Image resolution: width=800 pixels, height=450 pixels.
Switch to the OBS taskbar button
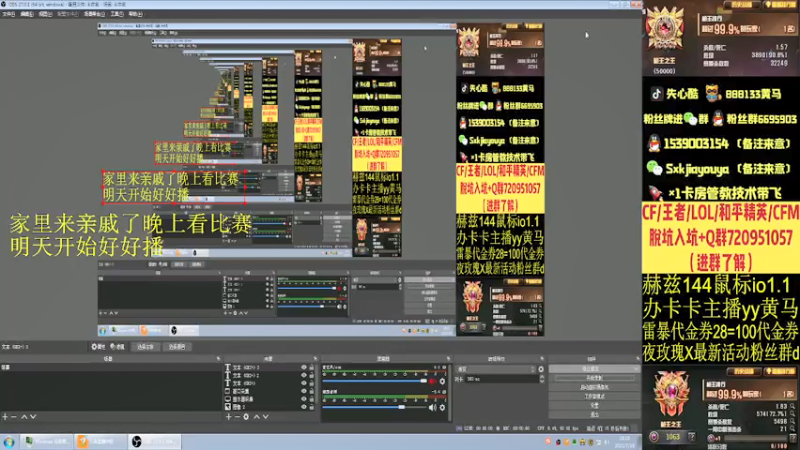pyautogui.click(x=155, y=442)
